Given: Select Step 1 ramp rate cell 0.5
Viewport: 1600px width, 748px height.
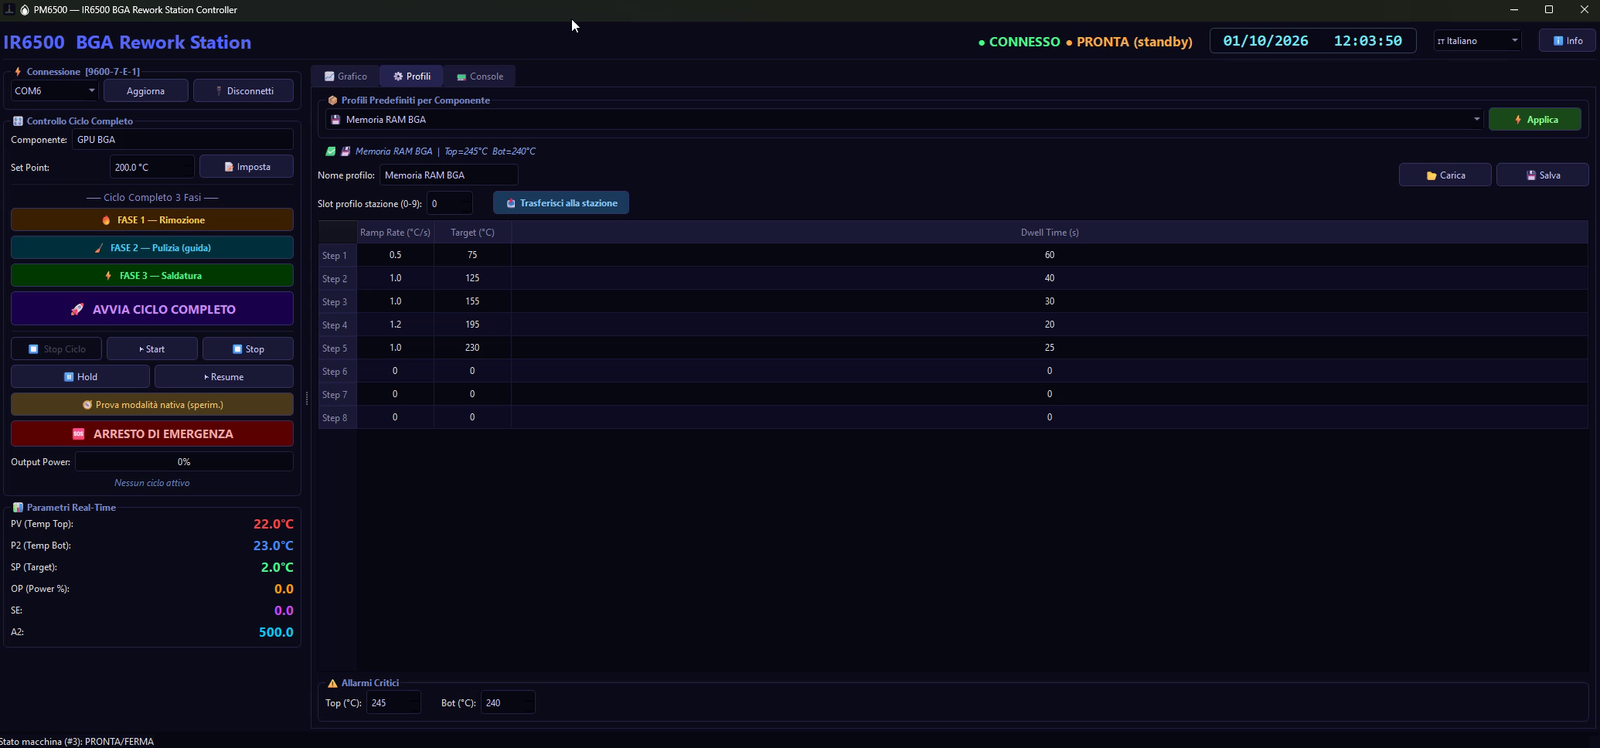Looking at the screenshot, I should click(x=395, y=255).
